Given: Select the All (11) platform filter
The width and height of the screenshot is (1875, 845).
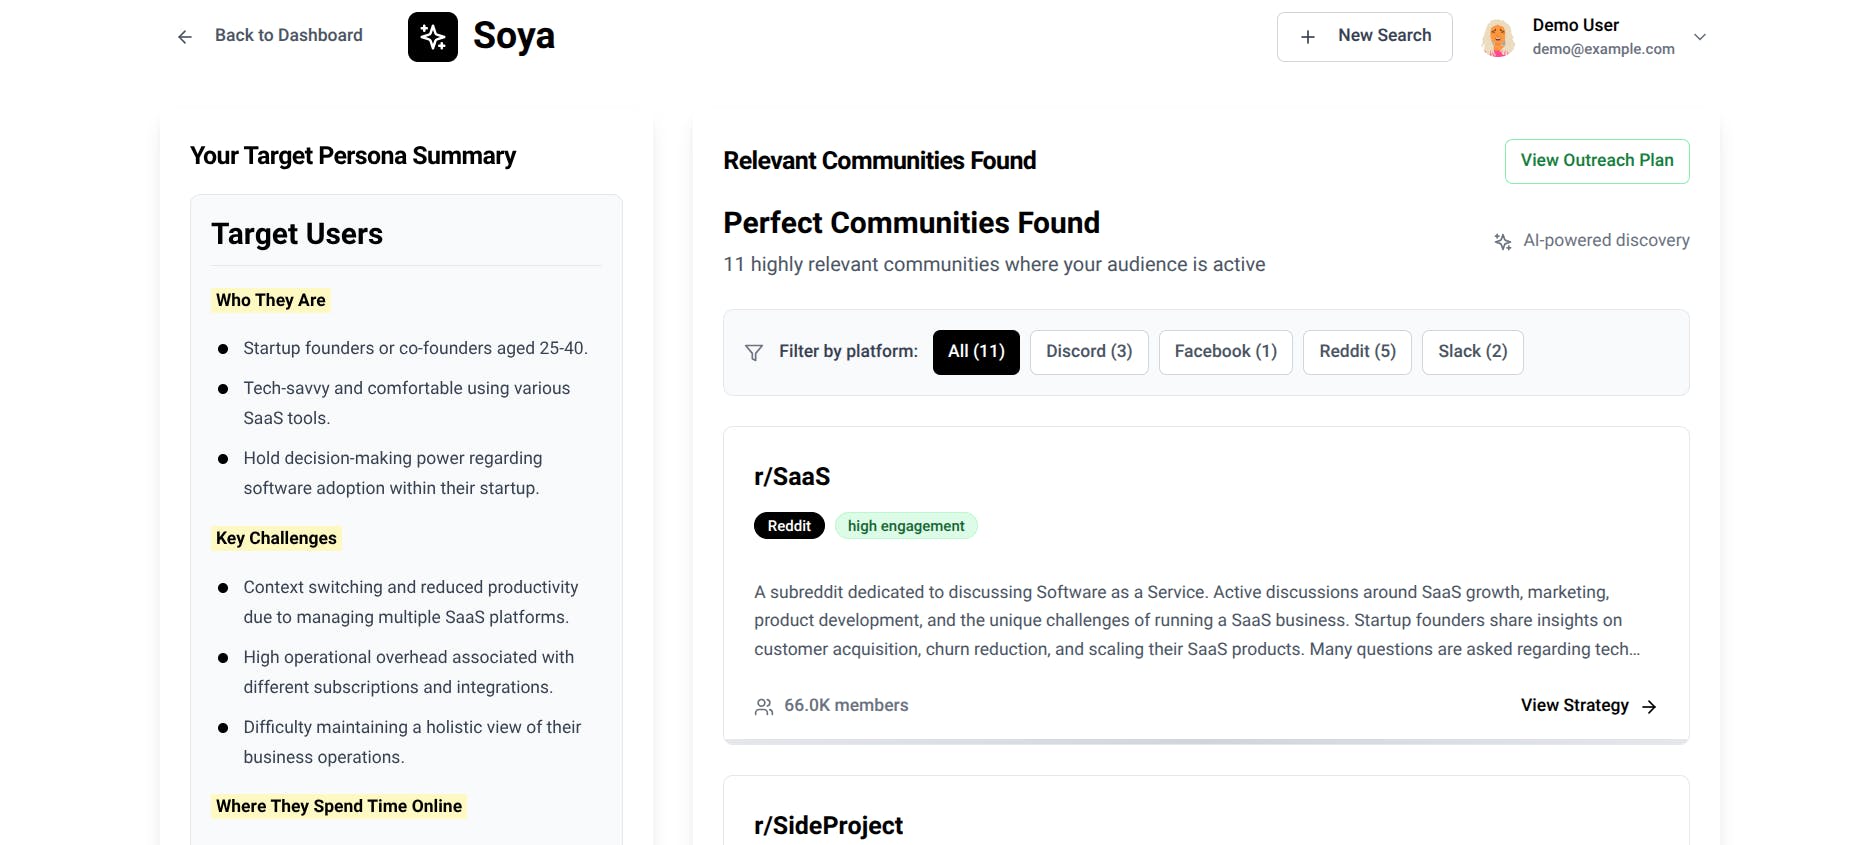Looking at the screenshot, I should [976, 352].
